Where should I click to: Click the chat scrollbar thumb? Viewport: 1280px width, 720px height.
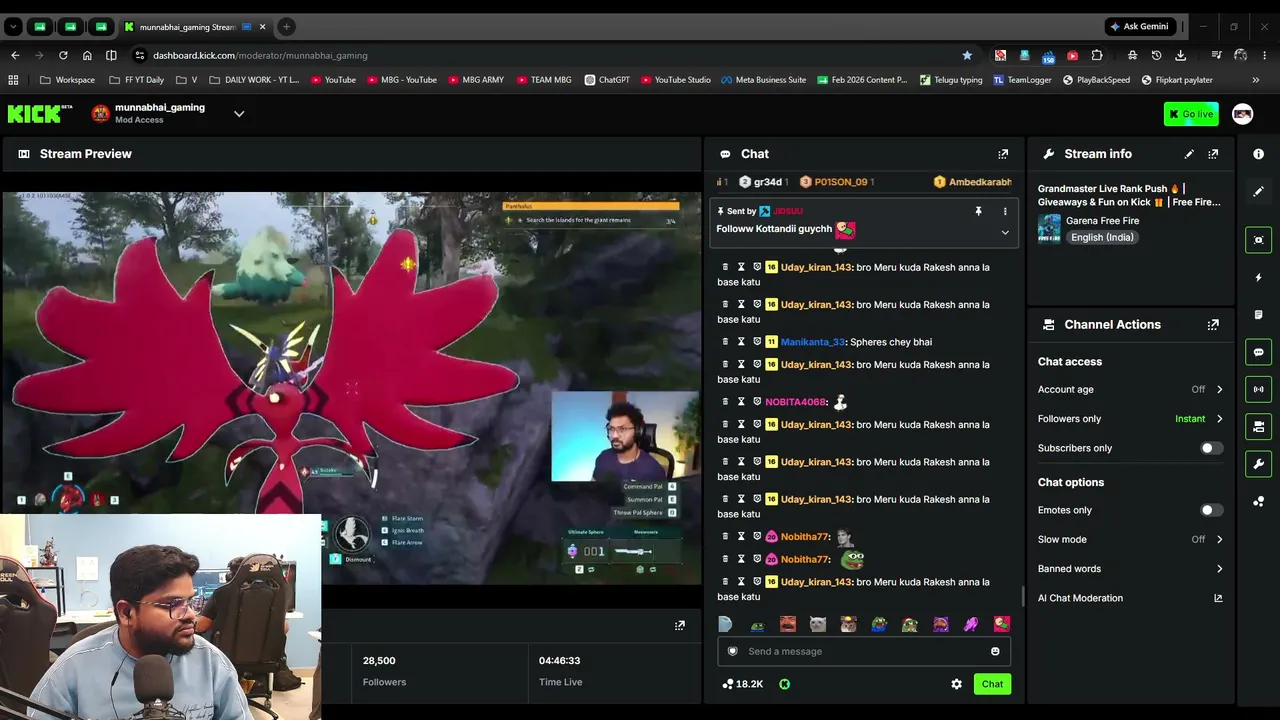[1022, 596]
